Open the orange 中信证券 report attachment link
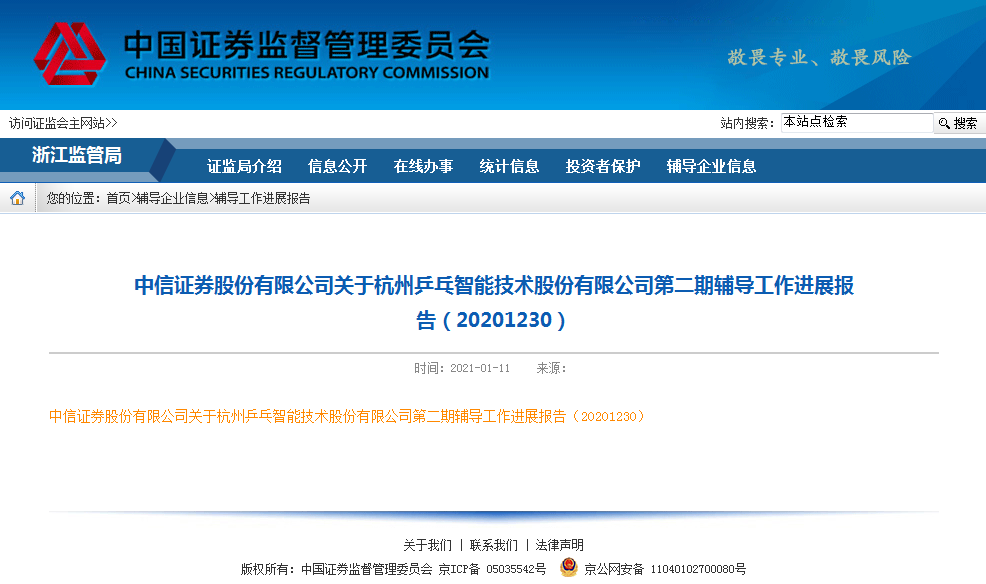This screenshot has width=986, height=584. [347, 416]
